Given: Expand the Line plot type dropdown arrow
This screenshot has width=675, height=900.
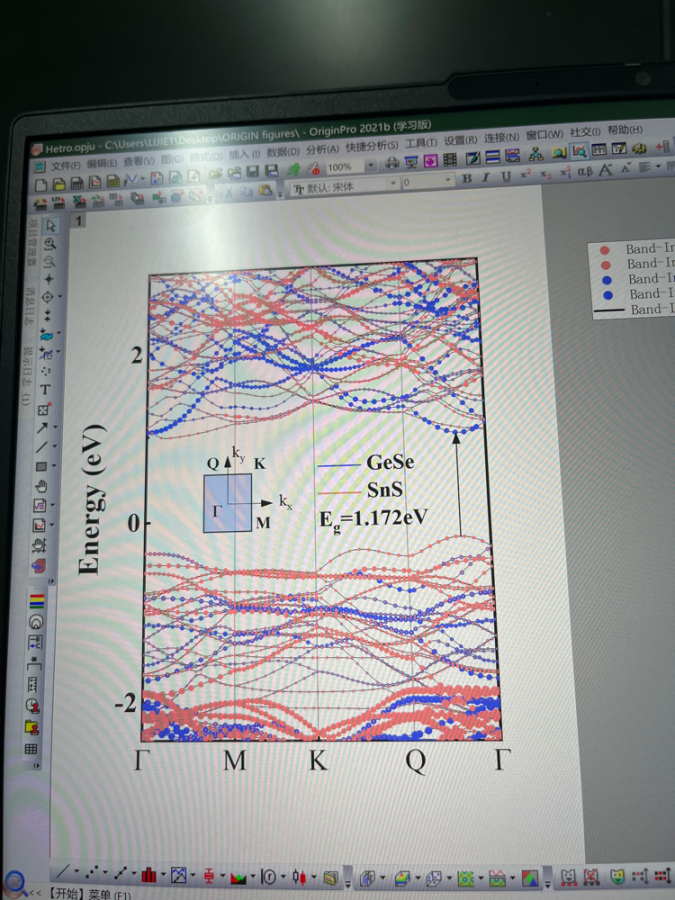Looking at the screenshot, I should click(x=76, y=872).
